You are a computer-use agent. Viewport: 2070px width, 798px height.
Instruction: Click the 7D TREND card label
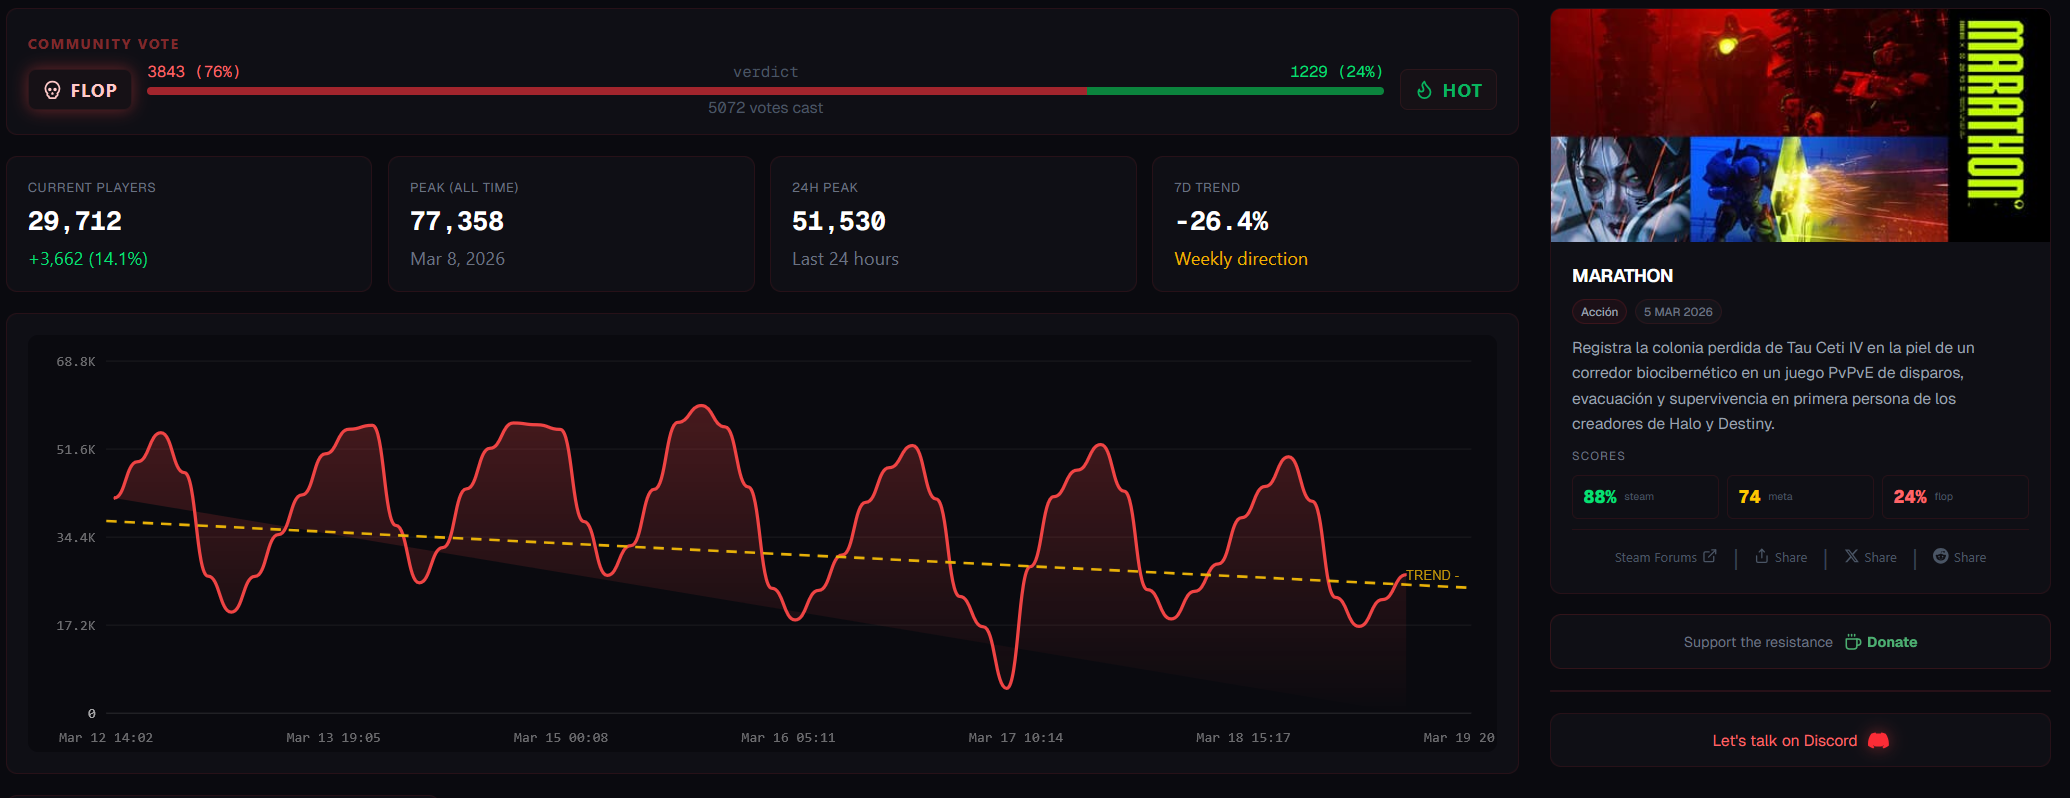[x=1207, y=188]
